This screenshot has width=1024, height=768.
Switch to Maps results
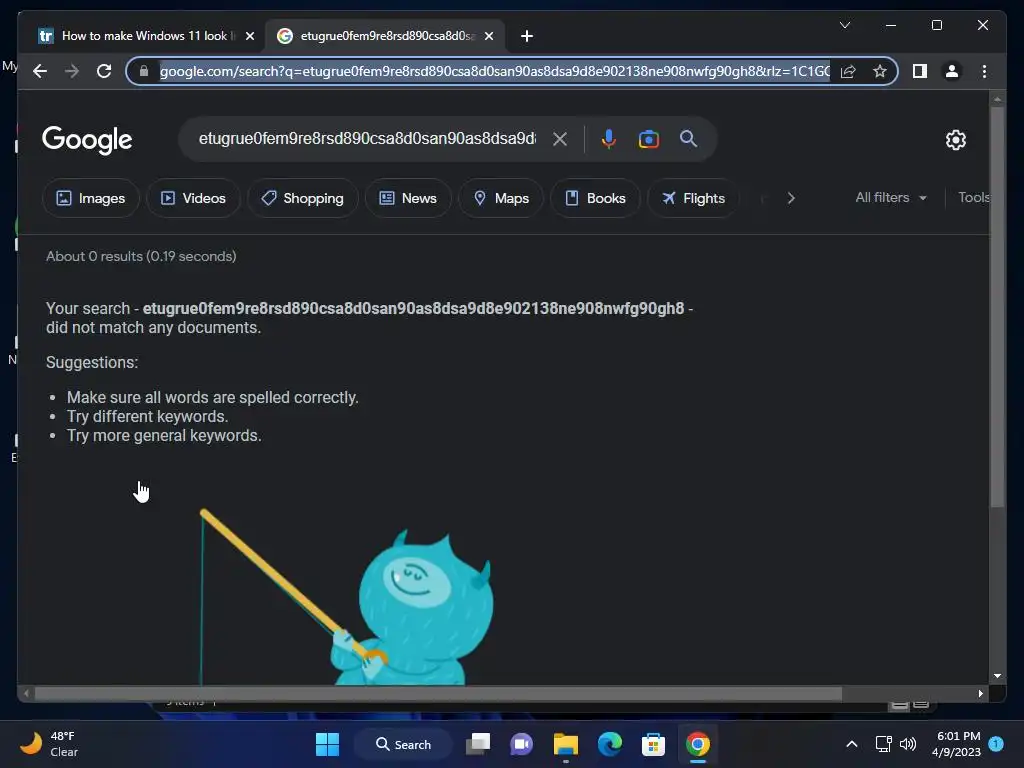point(501,198)
